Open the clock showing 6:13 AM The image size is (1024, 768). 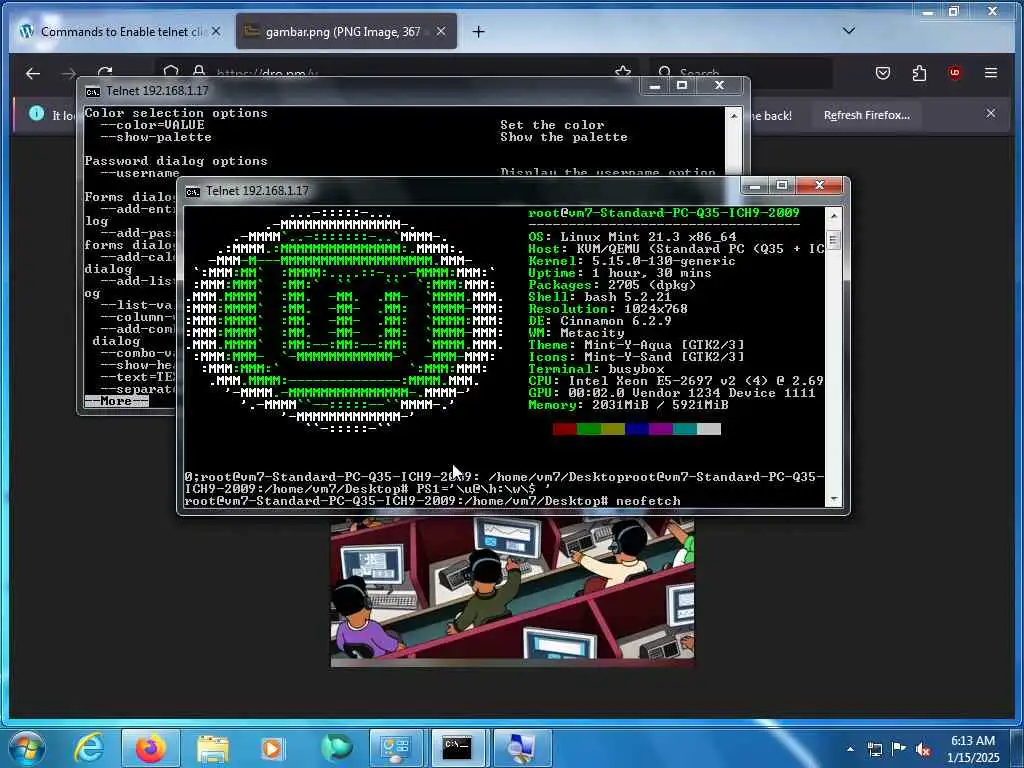click(973, 749)
